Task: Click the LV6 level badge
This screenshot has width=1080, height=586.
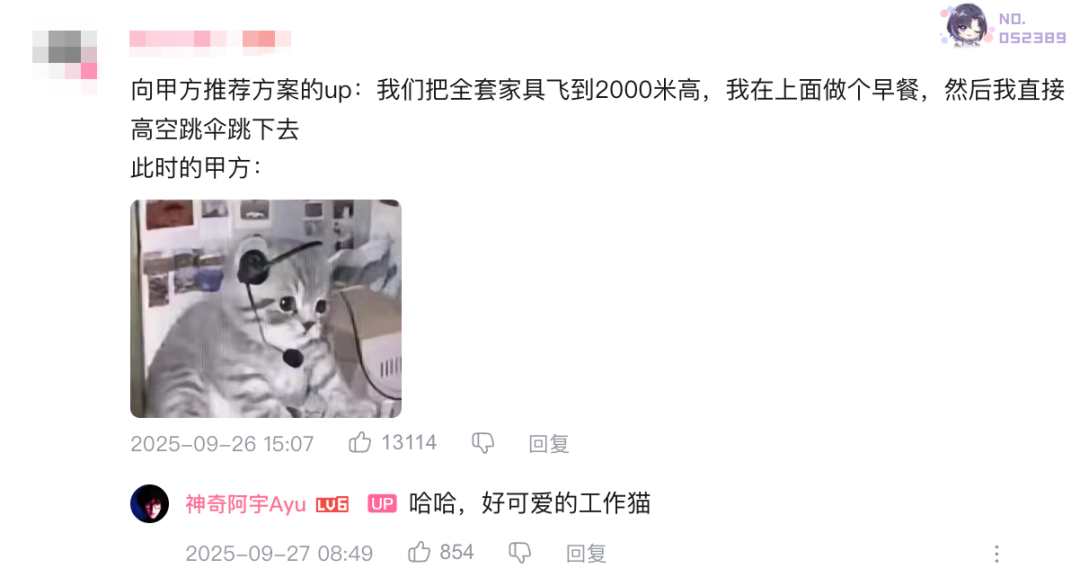Action: 332,505
